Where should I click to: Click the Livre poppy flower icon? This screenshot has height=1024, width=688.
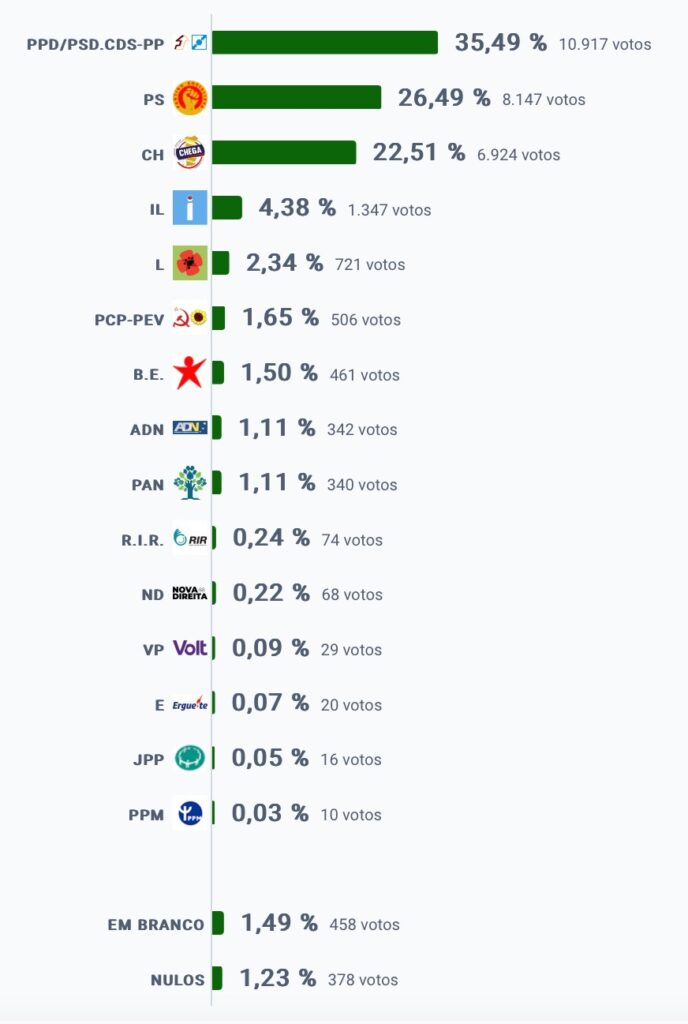(190, 263)
